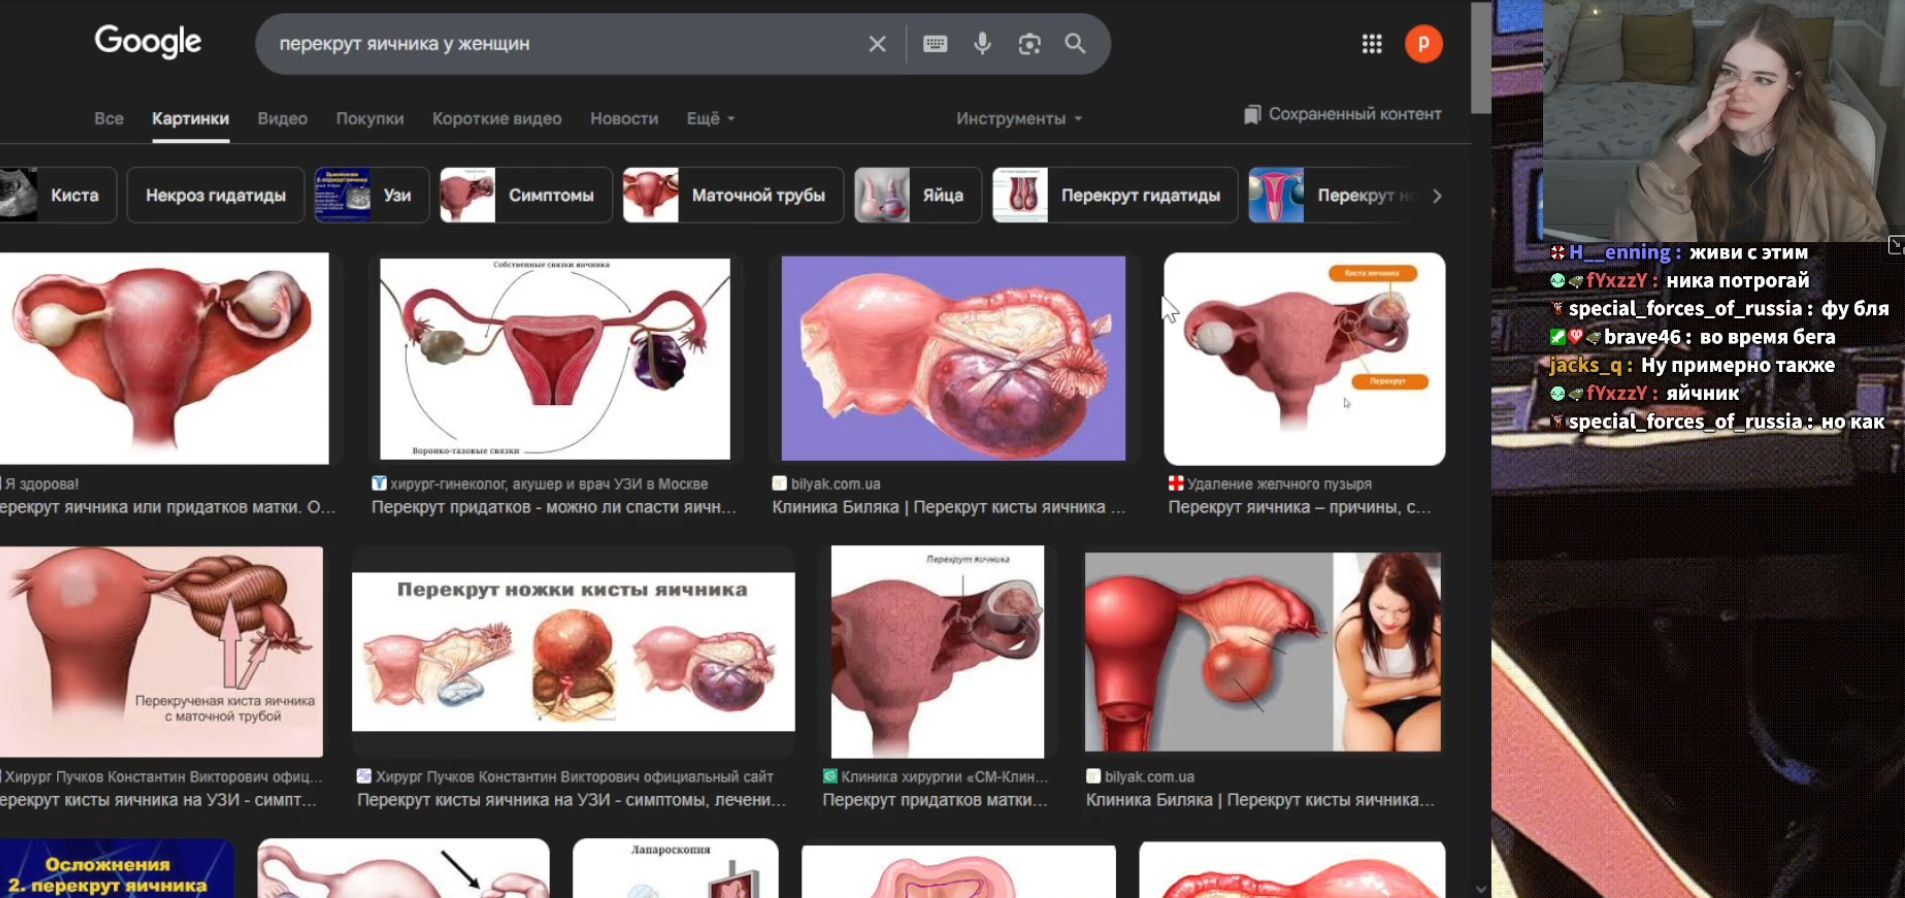Go to the Новости tab
The height and width of the screenshot is (898, 1905).
tap(624, 118)
